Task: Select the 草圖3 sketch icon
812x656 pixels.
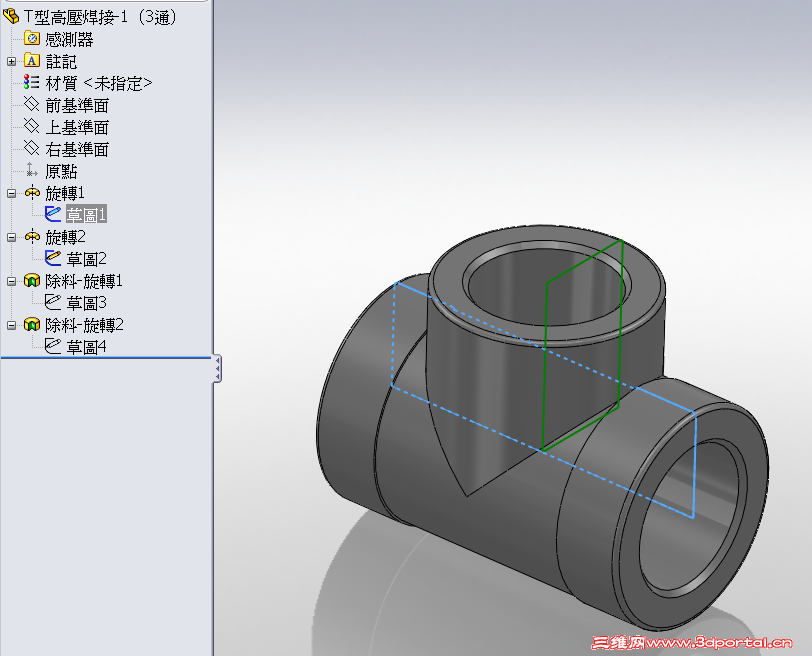Action: pyautogui.click(x=54, y=302)
